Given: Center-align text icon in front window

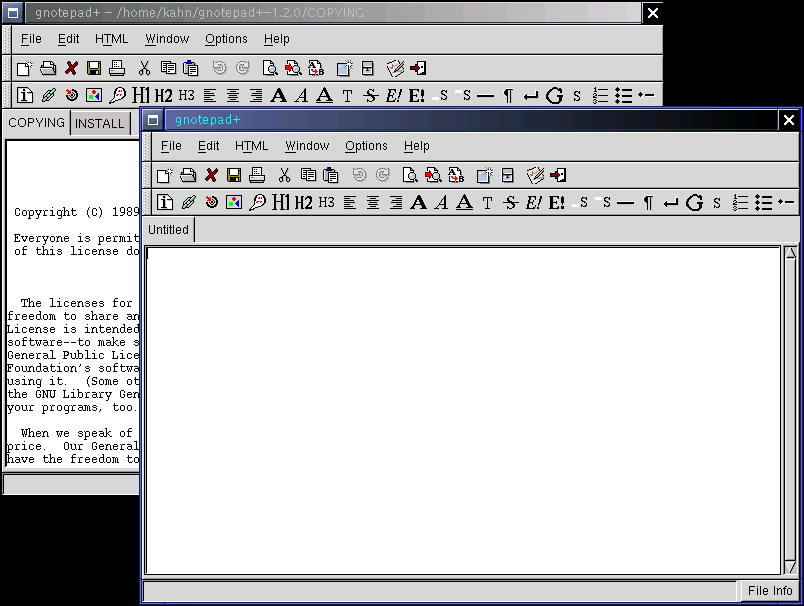Looking at the screenshot, I should [x=373, y=203].
